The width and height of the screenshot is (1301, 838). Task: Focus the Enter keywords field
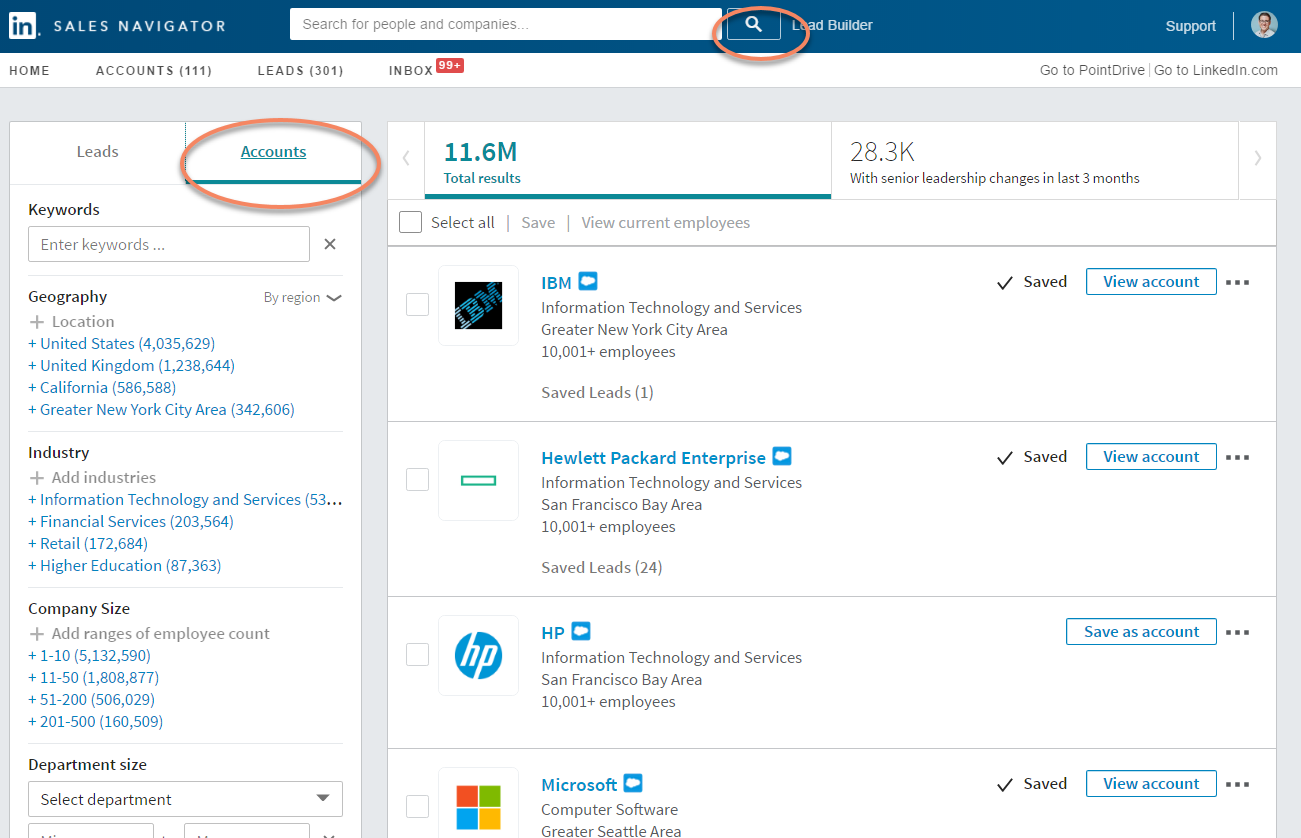169,244
